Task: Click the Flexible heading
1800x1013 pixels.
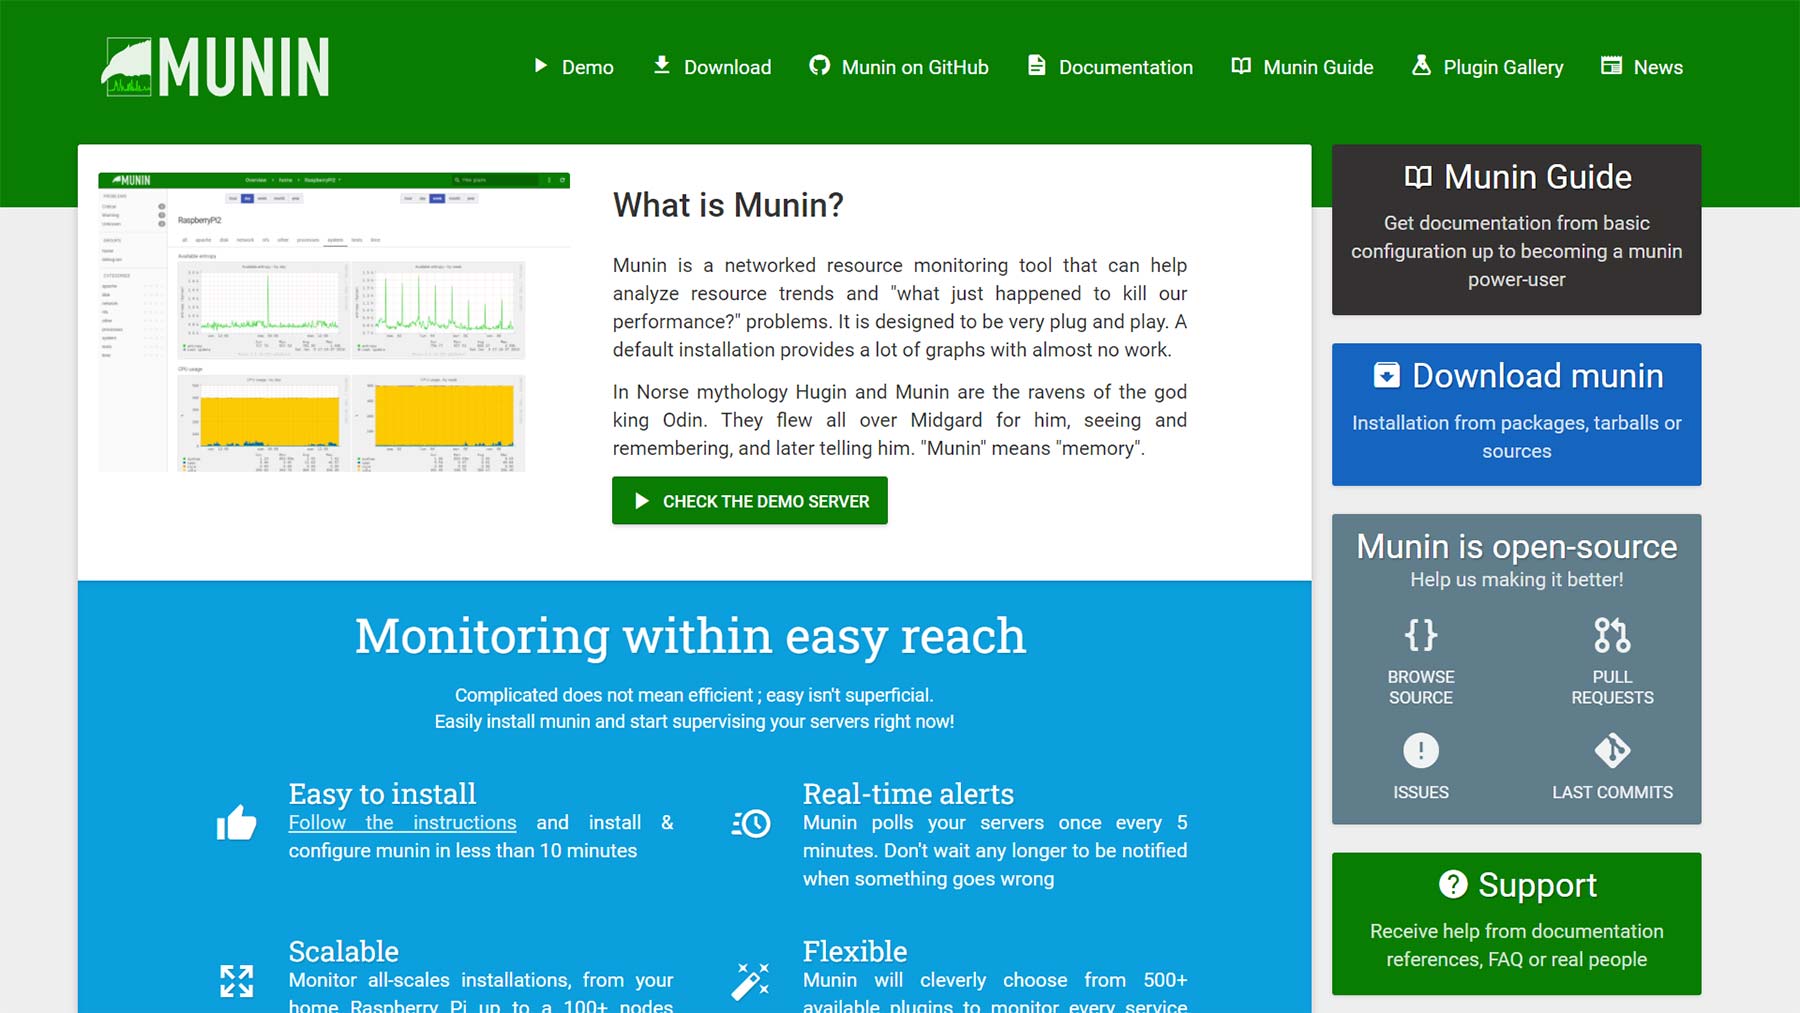Action: pyautogui.click(x=855, y=951)
